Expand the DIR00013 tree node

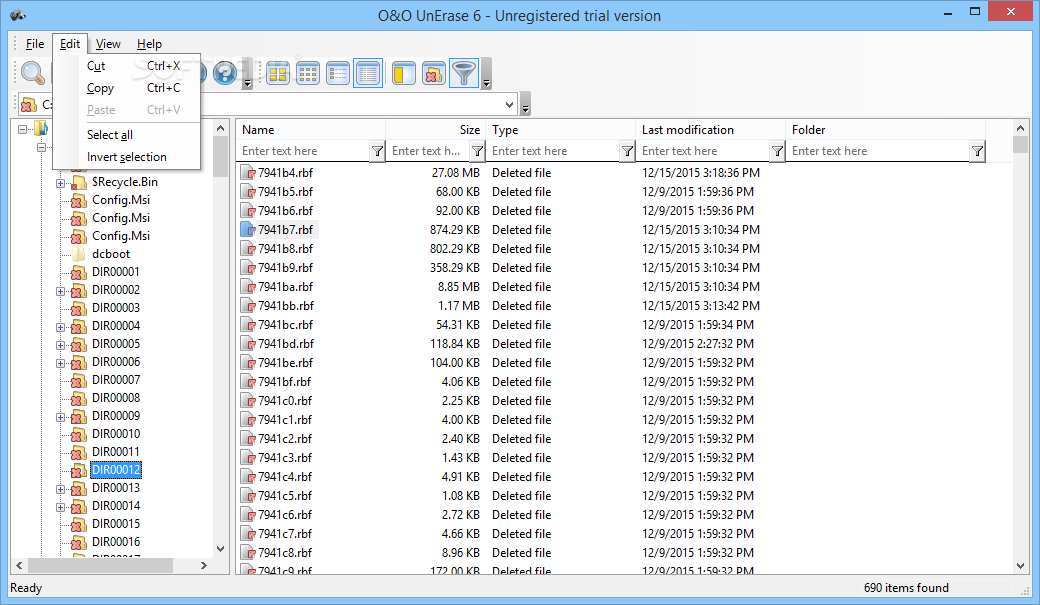click(x=60, y=489)
